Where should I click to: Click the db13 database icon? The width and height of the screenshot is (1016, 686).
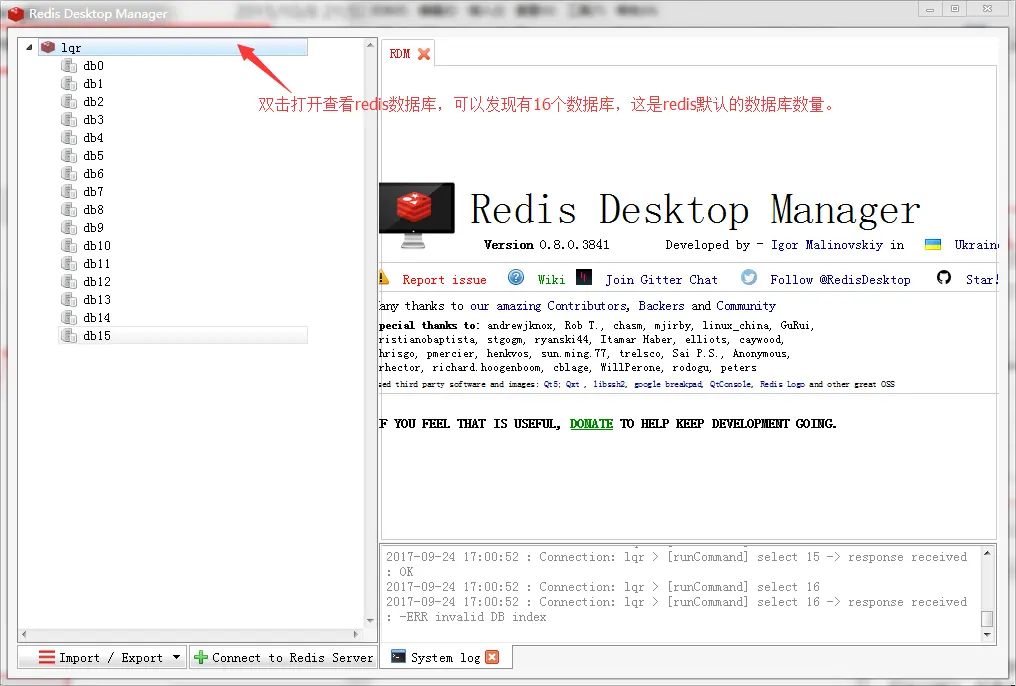pyautogui.click(x=69, y=300)
